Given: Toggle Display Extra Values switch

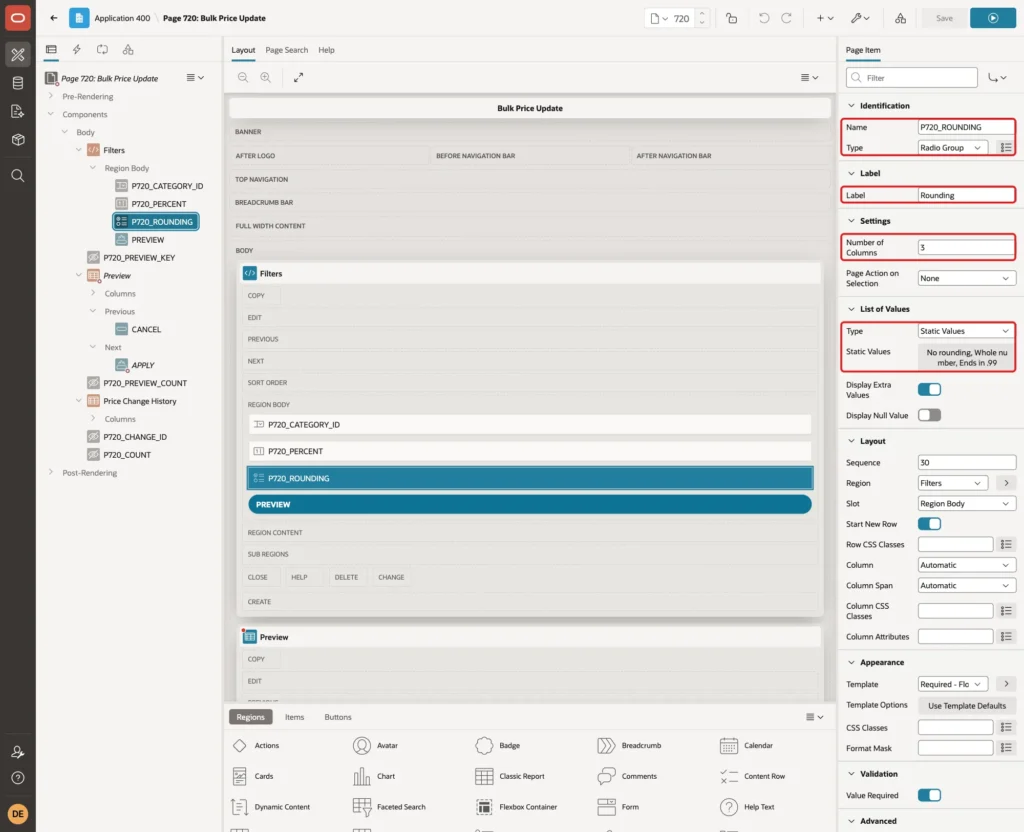Looking at the screenshot, I should pos(929,390).
